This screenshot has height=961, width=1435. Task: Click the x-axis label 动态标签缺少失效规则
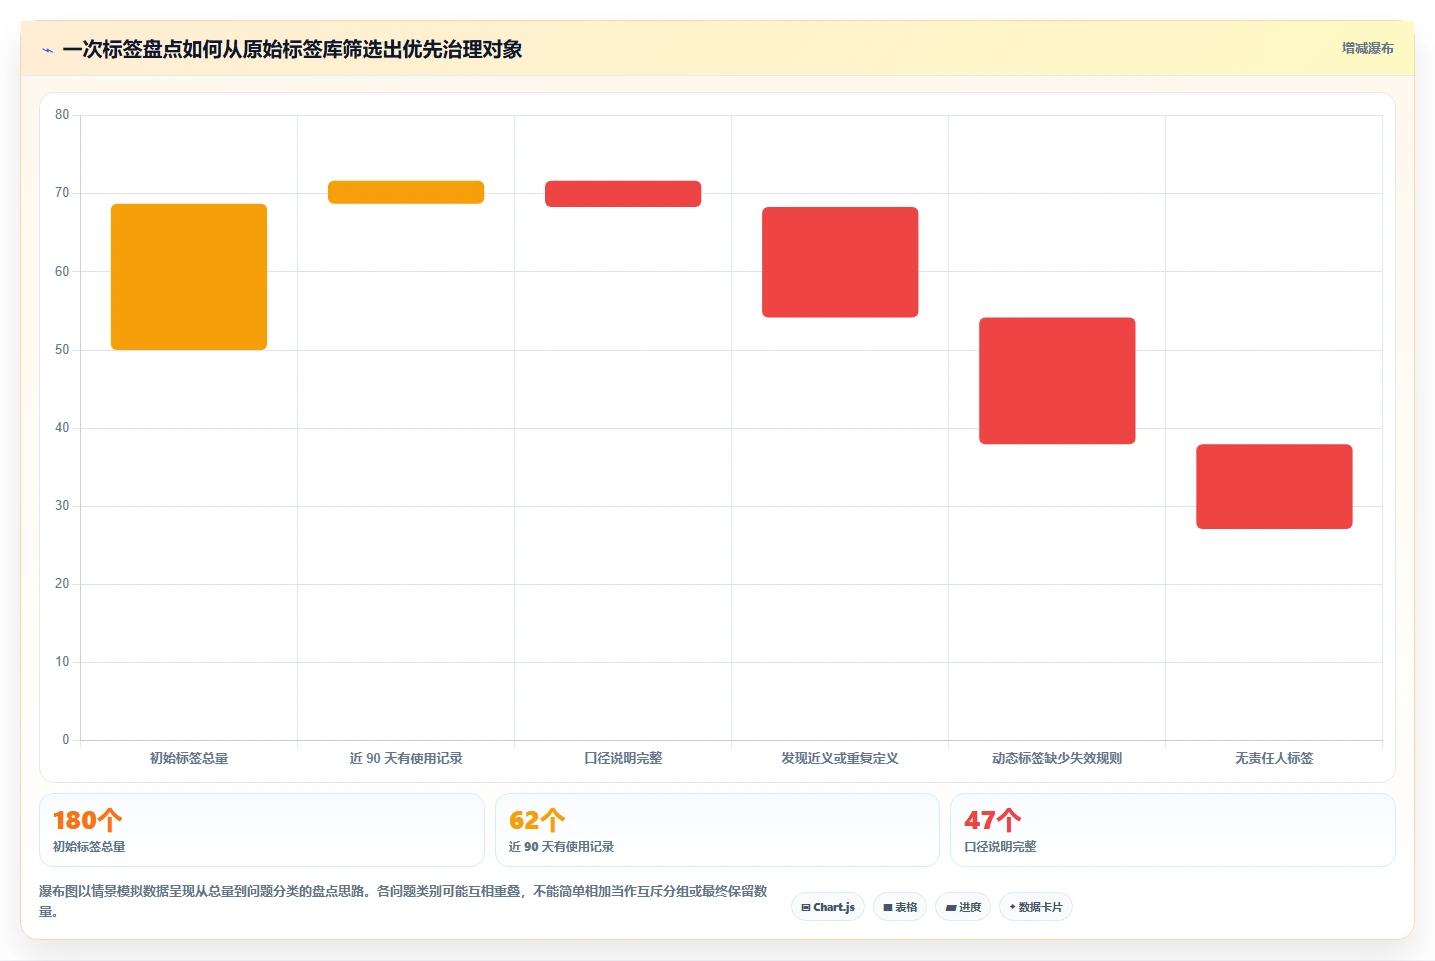pyautogui.click(x=1057, y=758)
